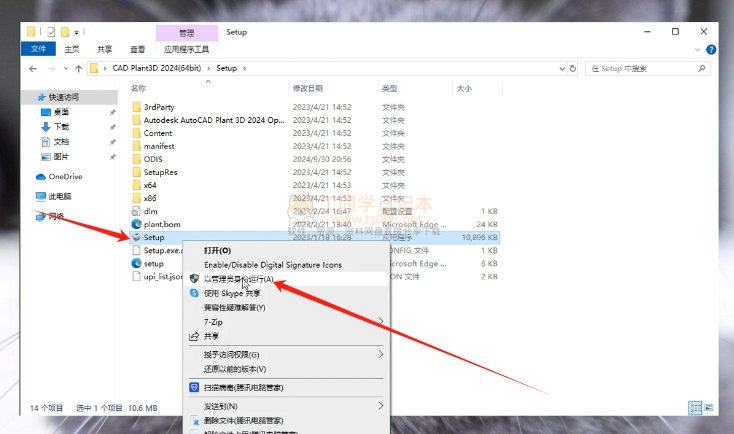This screenshot has height=434, width=734.
Task: Refresh the current folder view
Action: point(573,68)
